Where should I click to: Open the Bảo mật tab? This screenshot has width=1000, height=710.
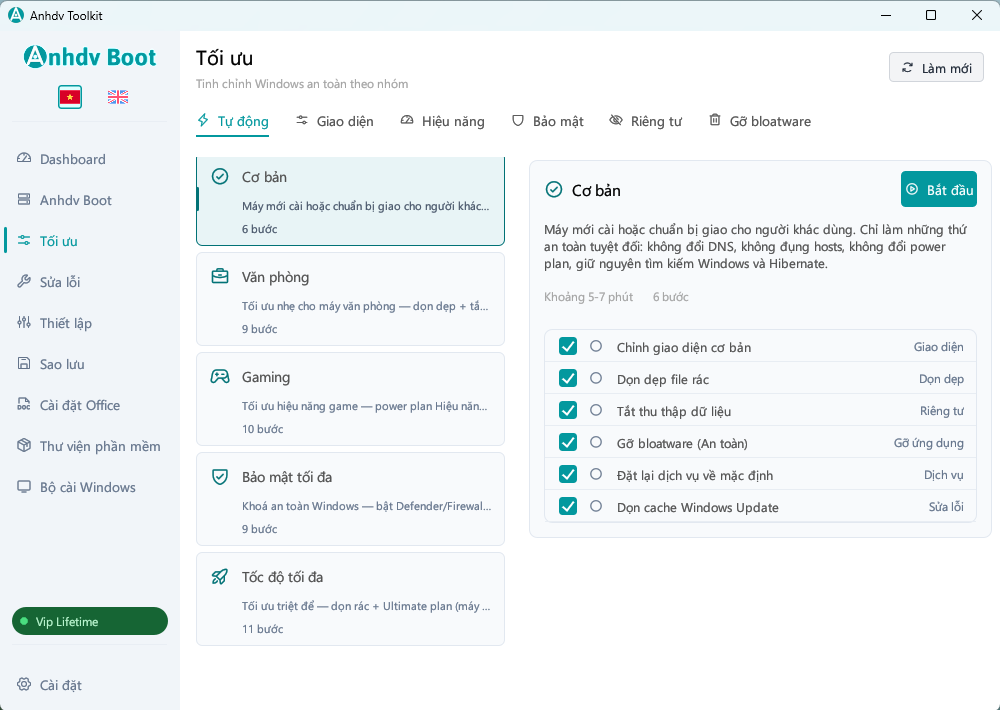pos(547,121)
